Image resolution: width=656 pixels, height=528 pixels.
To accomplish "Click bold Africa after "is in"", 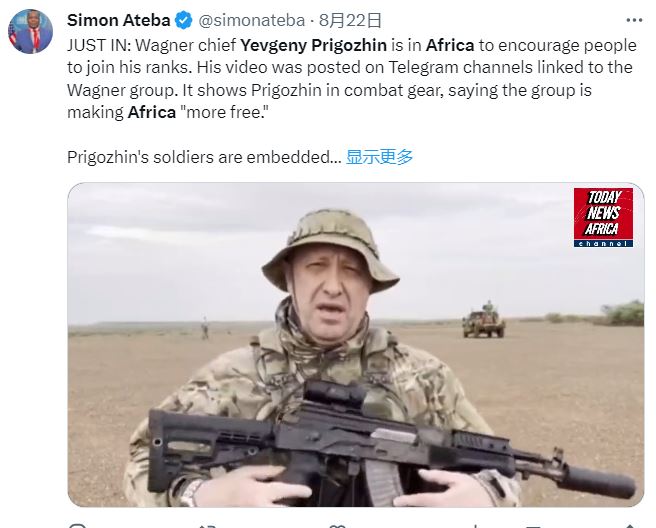I will click(x=450, y=45).
